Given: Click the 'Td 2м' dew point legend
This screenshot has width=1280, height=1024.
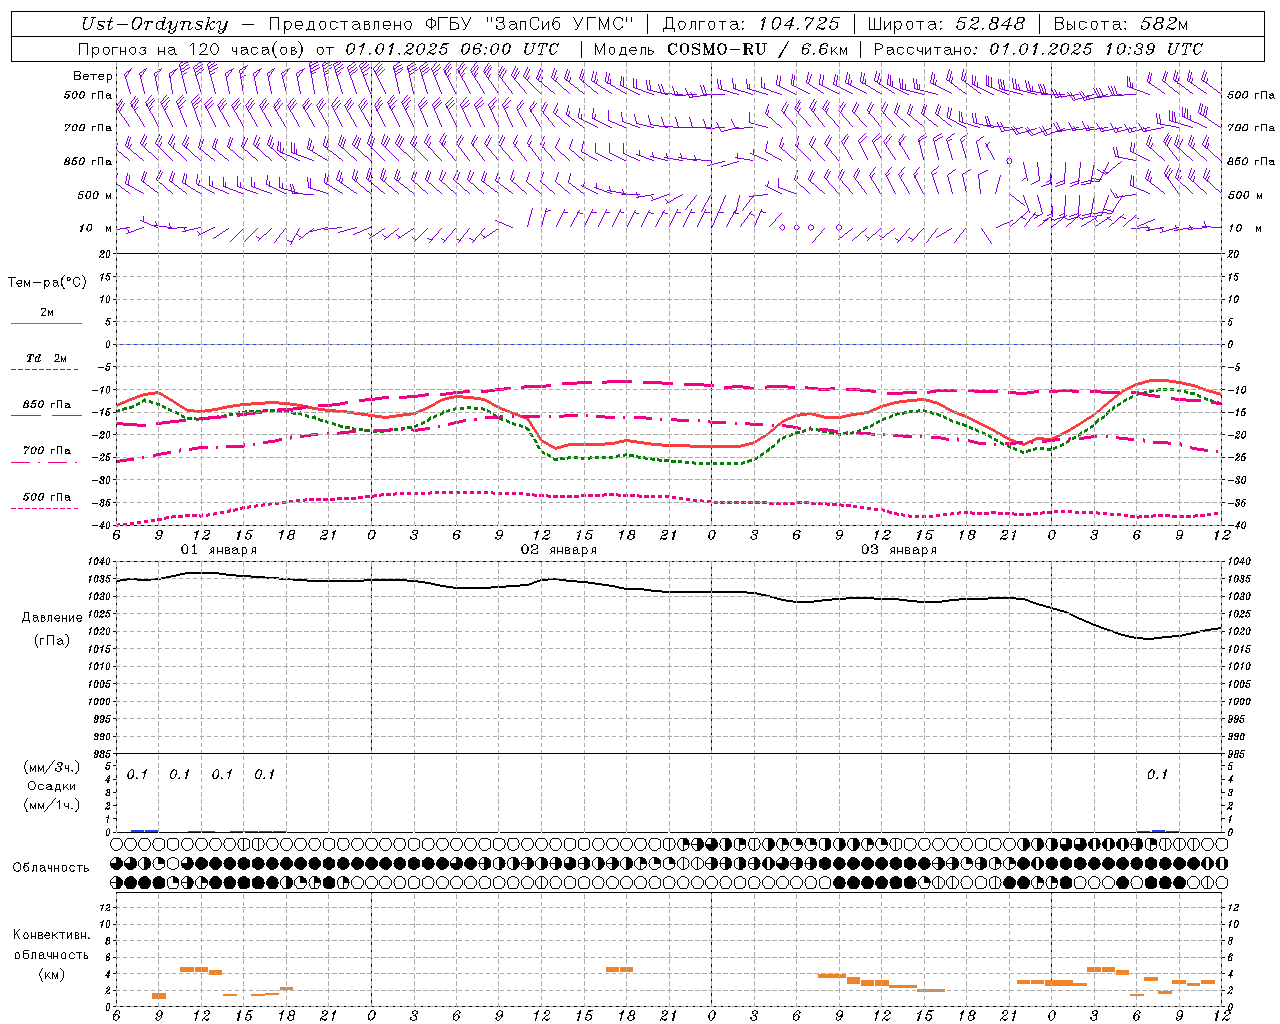Looking at the screenshot, I should click(46, 358).
